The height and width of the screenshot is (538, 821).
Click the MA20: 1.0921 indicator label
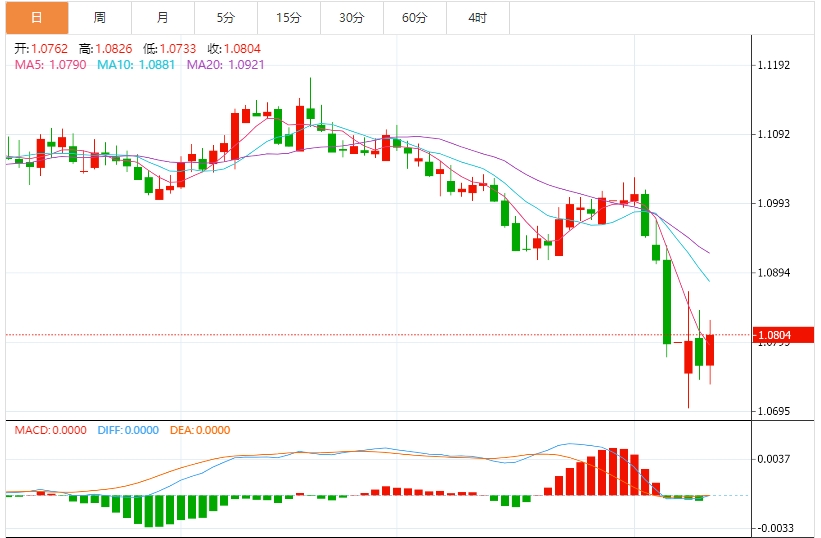pyautogui.click(x=226, y=65)
